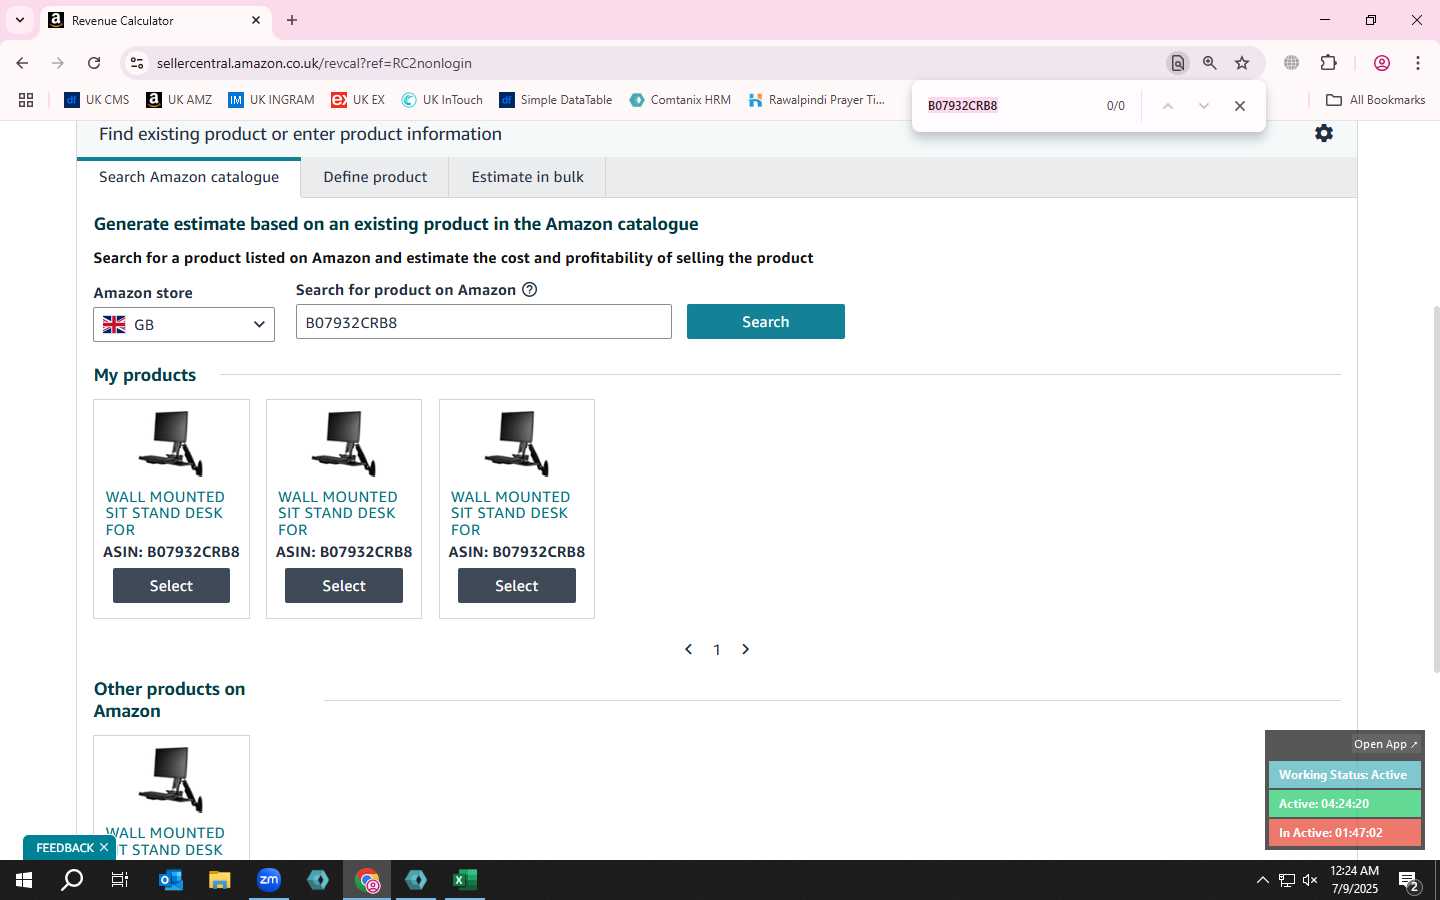
Task: View site information icon in address bar
Action: click(x=137, y=63)
